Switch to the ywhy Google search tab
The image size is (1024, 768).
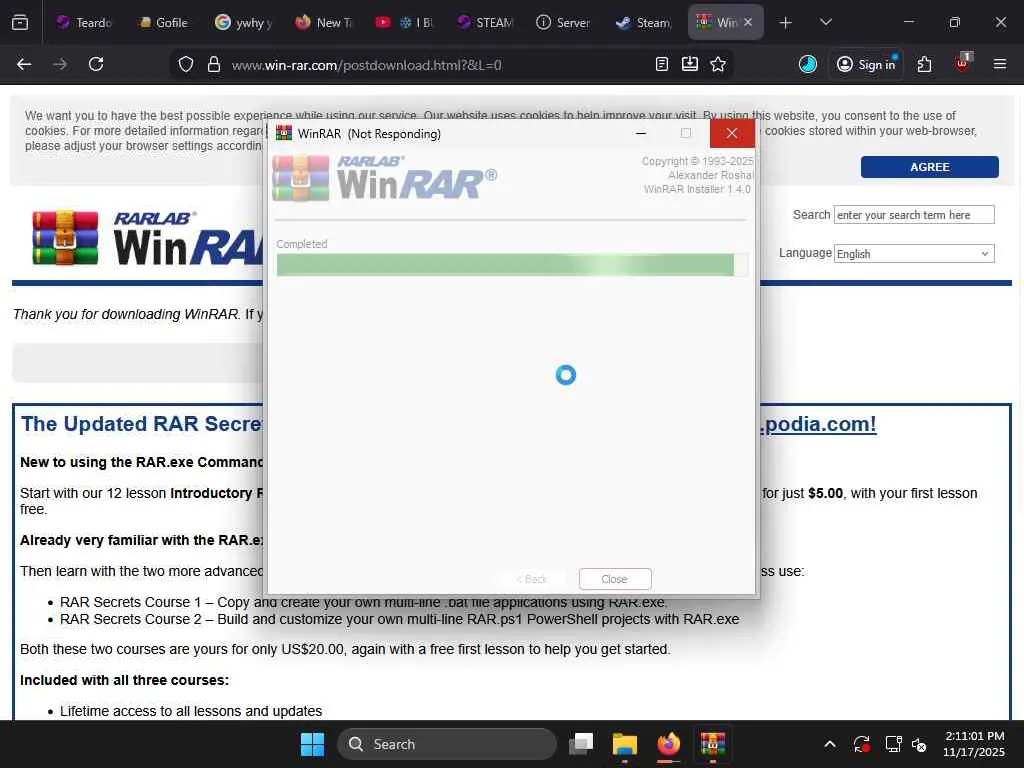pyautogui.click(x=243, y=22)
